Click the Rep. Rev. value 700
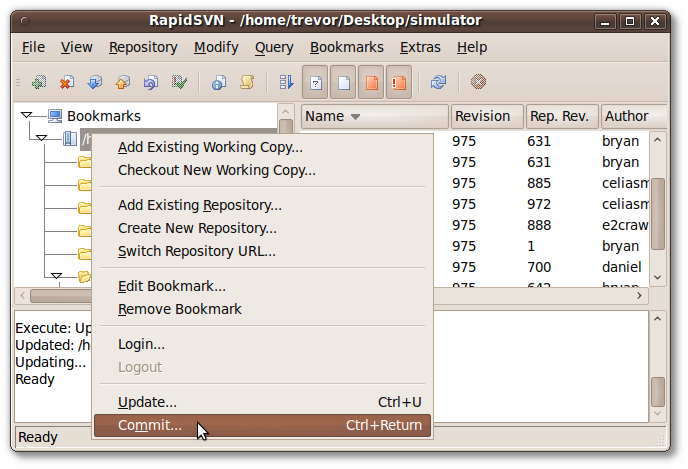The height and width of the screenshot is (469, 688). pos(539,267)
